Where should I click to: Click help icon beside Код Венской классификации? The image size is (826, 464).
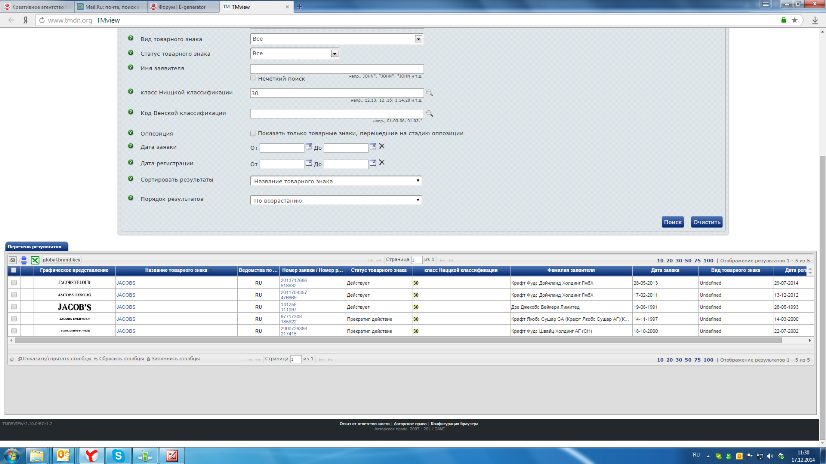click(131, 112)
